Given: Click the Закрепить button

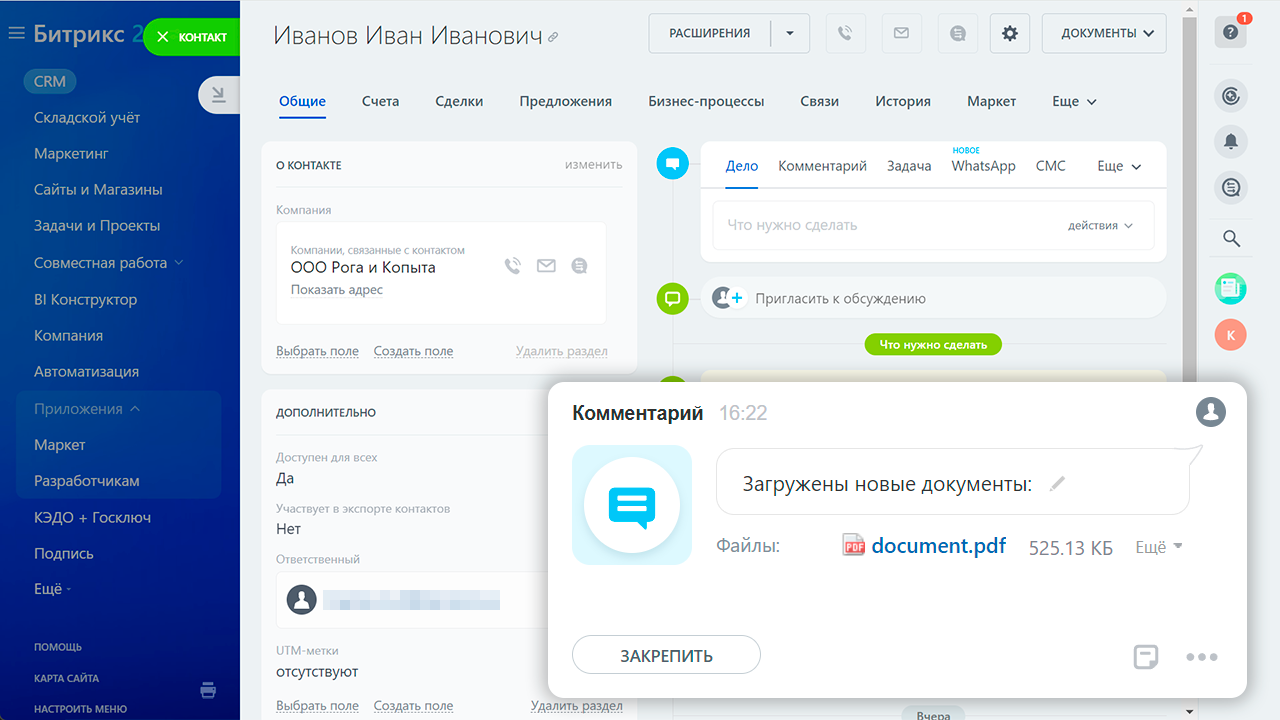Looking at the screenshot, I should (x=666, y=655).
